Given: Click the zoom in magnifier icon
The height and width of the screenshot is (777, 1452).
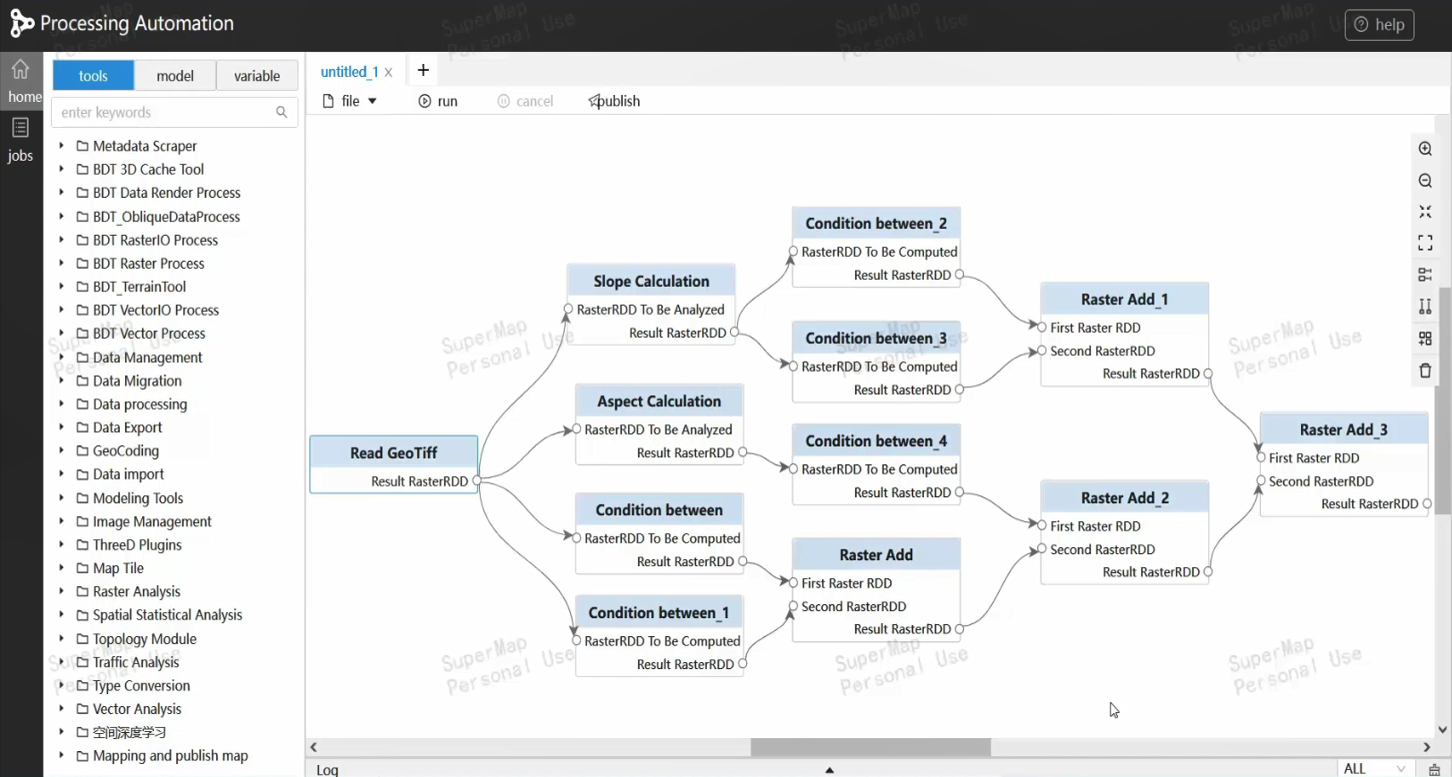Looking at the screenshot, I should point(1425,149).
